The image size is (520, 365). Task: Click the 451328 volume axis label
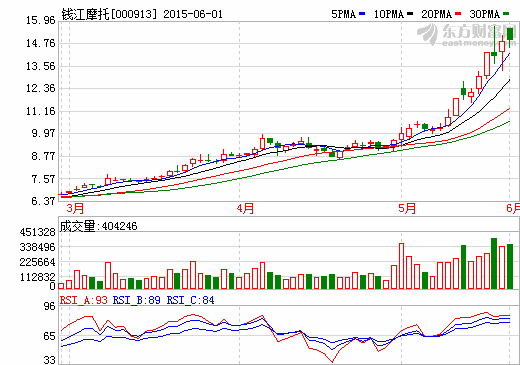tap(38, 232)
